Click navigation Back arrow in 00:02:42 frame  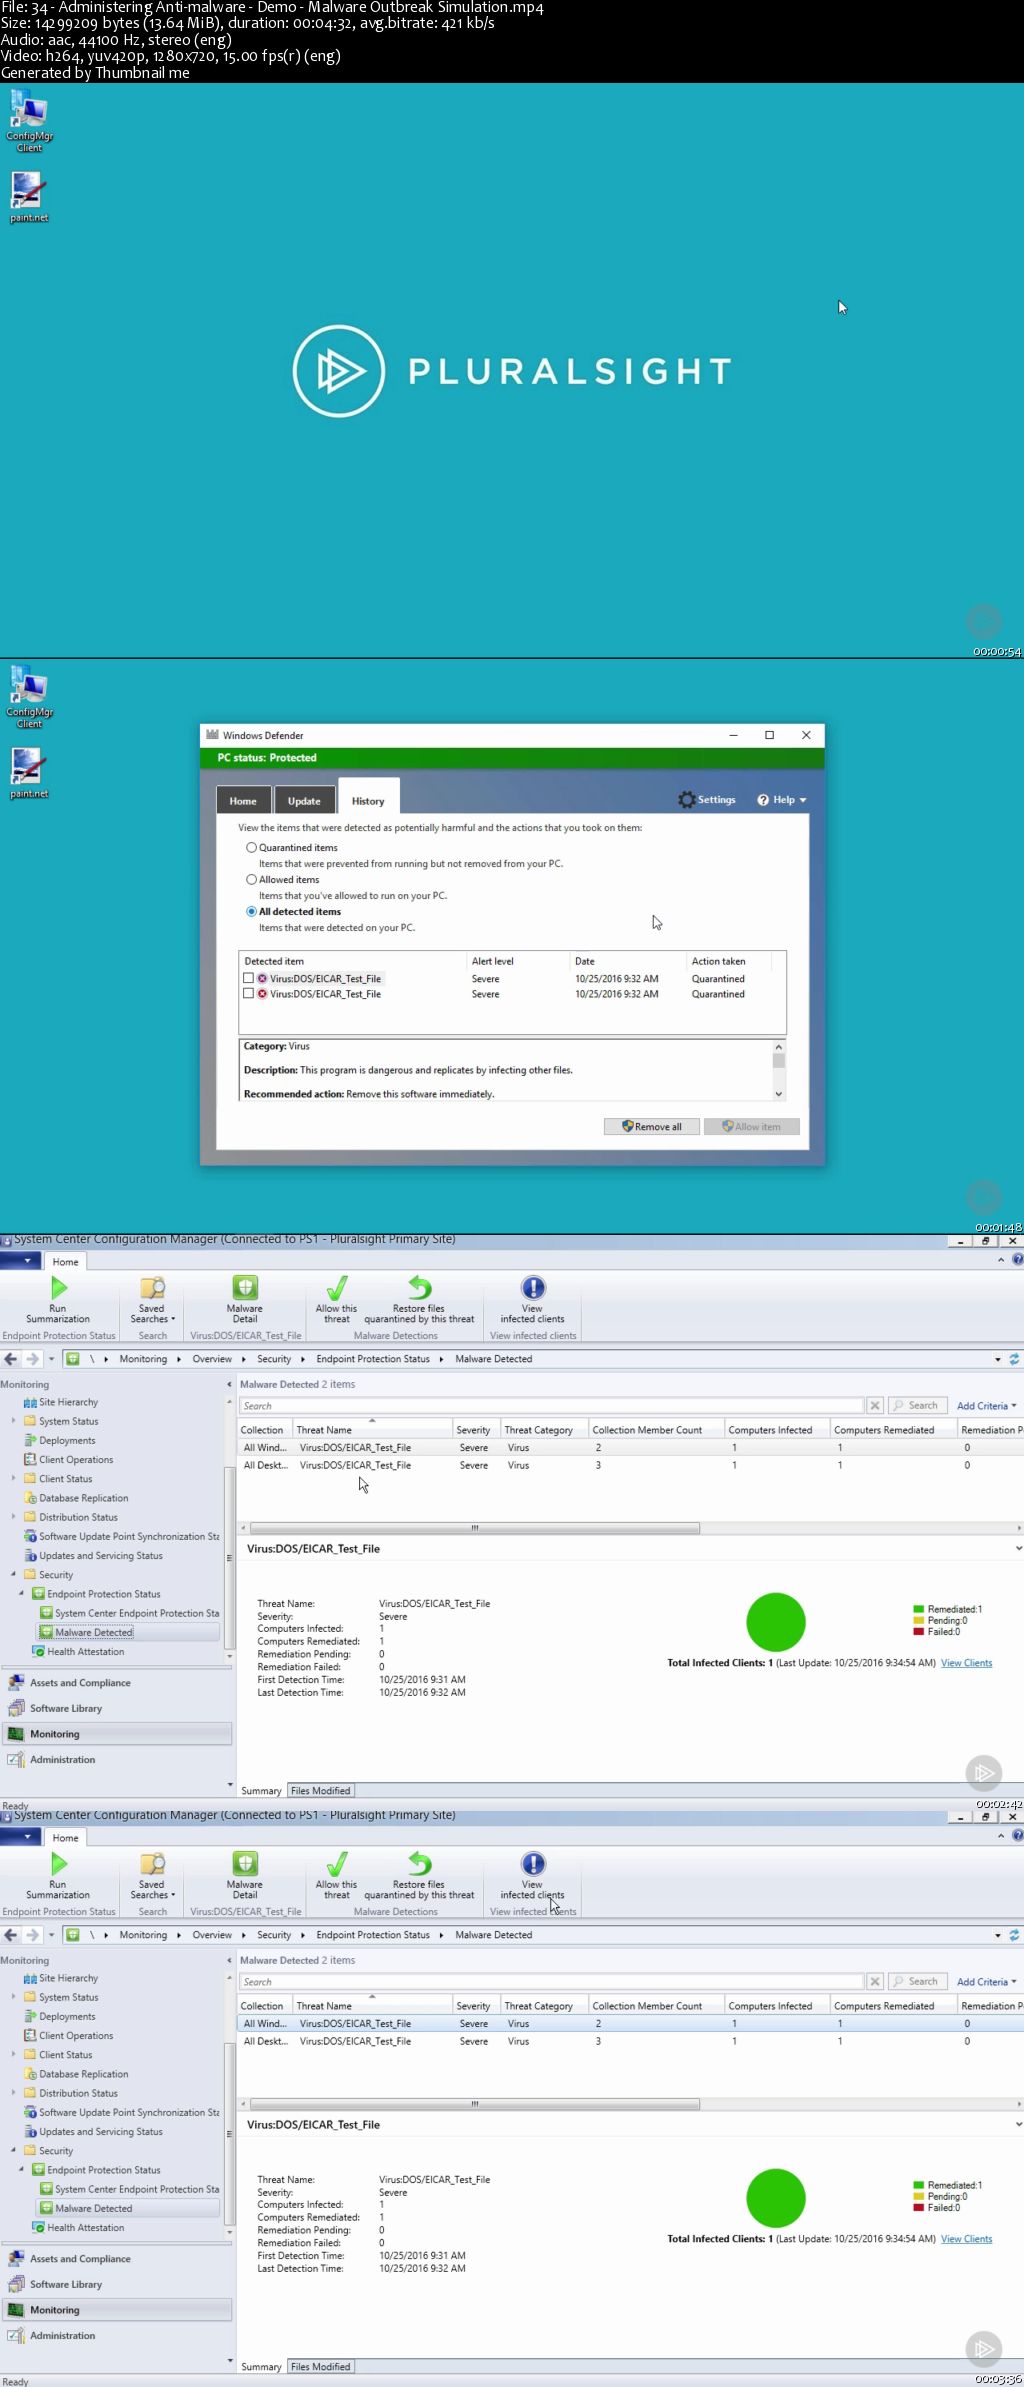click(x=10, y=1359)
